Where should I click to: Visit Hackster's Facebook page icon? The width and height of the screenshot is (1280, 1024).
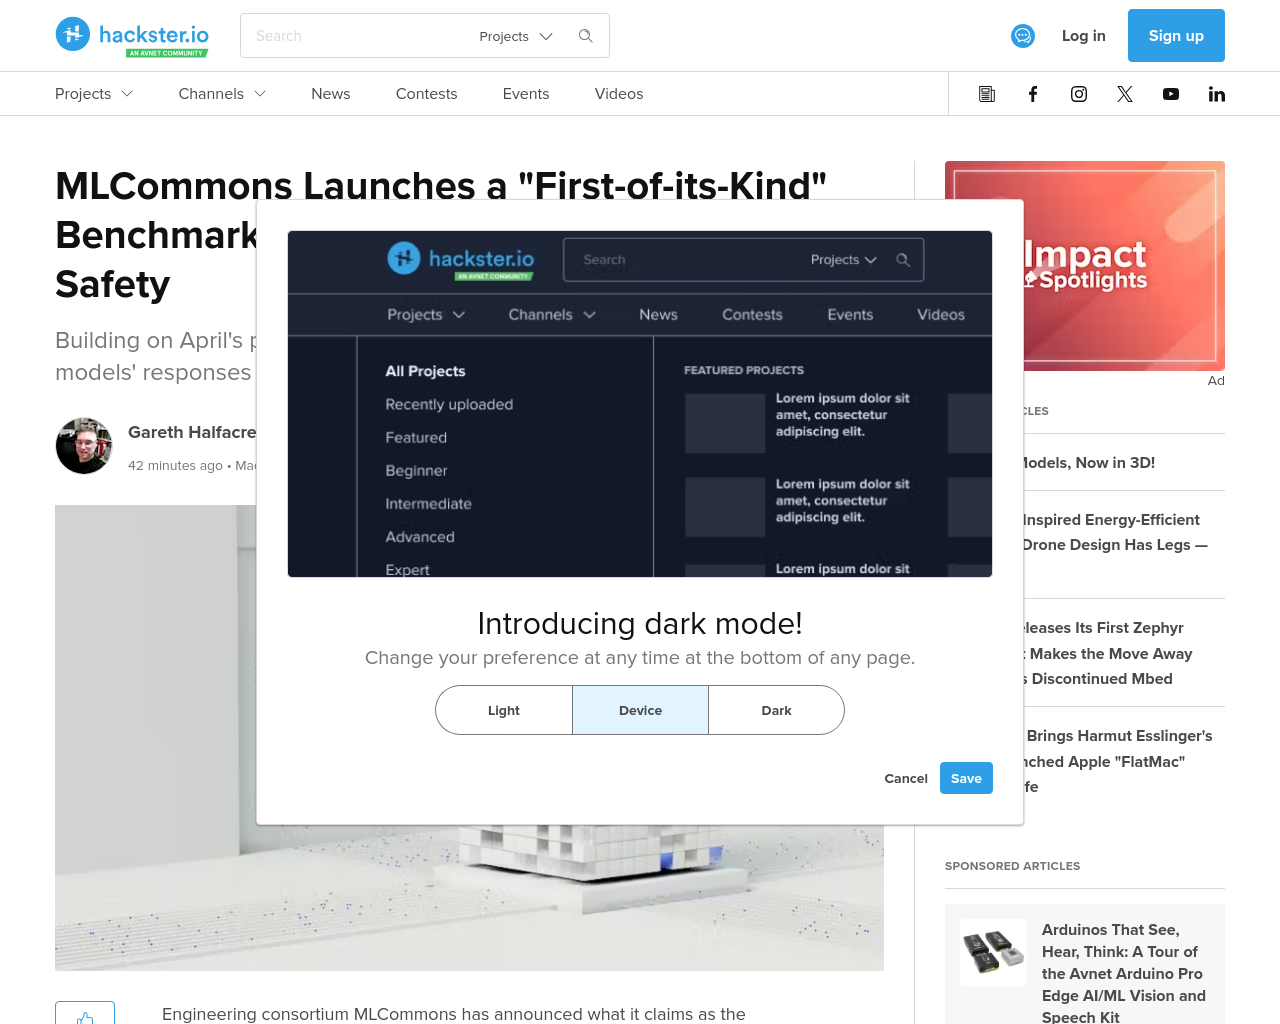1033,94
